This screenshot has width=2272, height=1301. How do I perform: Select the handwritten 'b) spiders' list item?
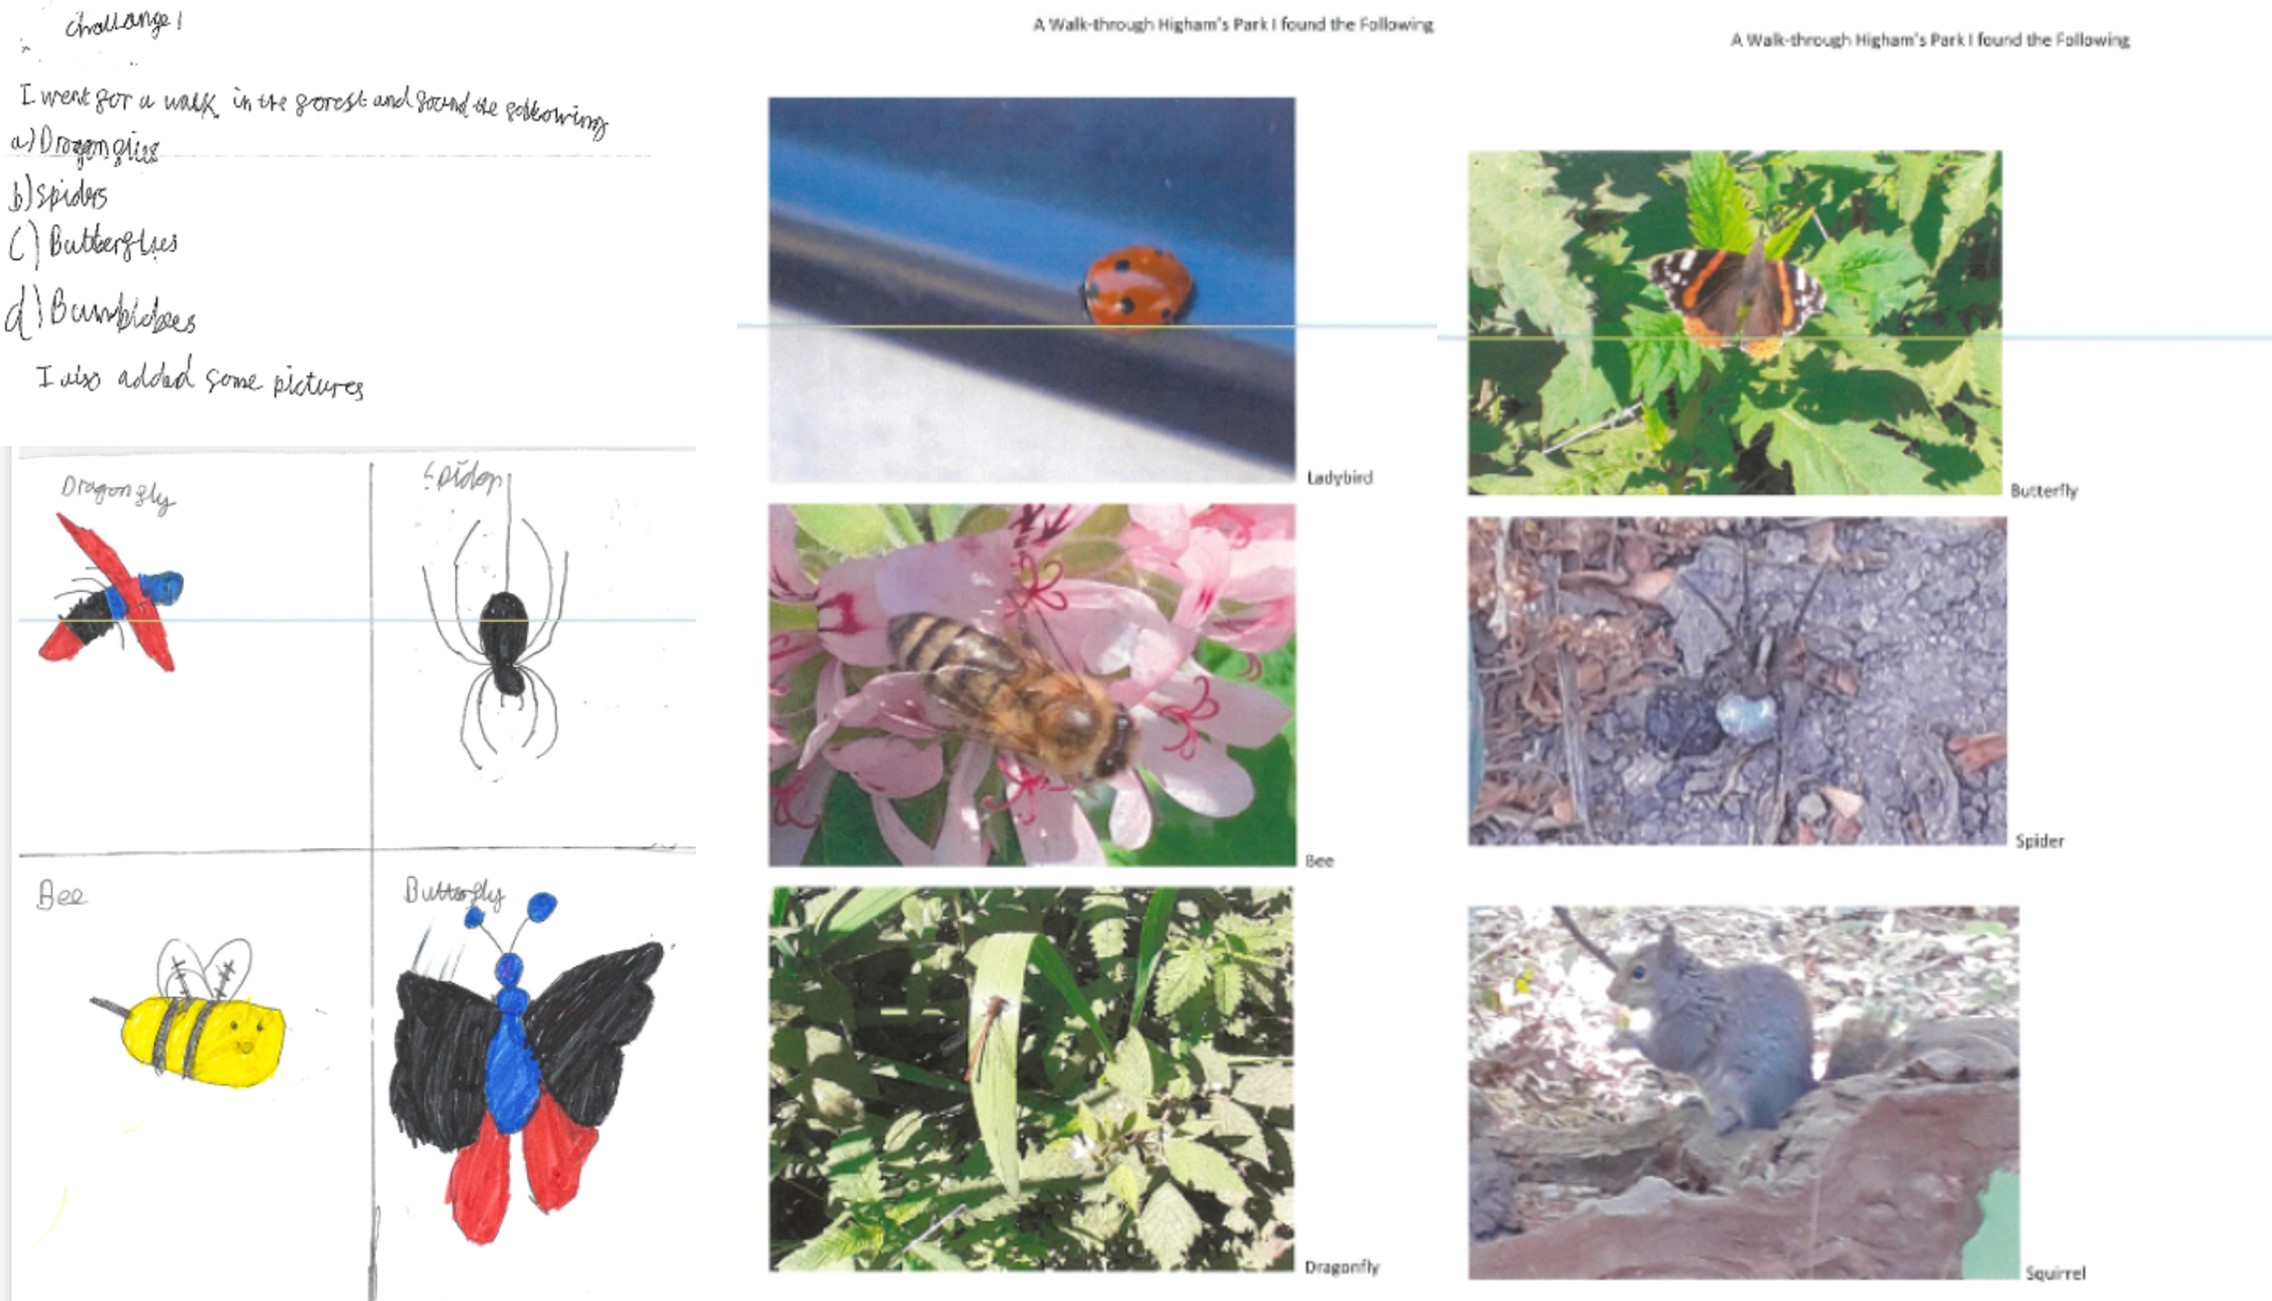coord(58,195)
